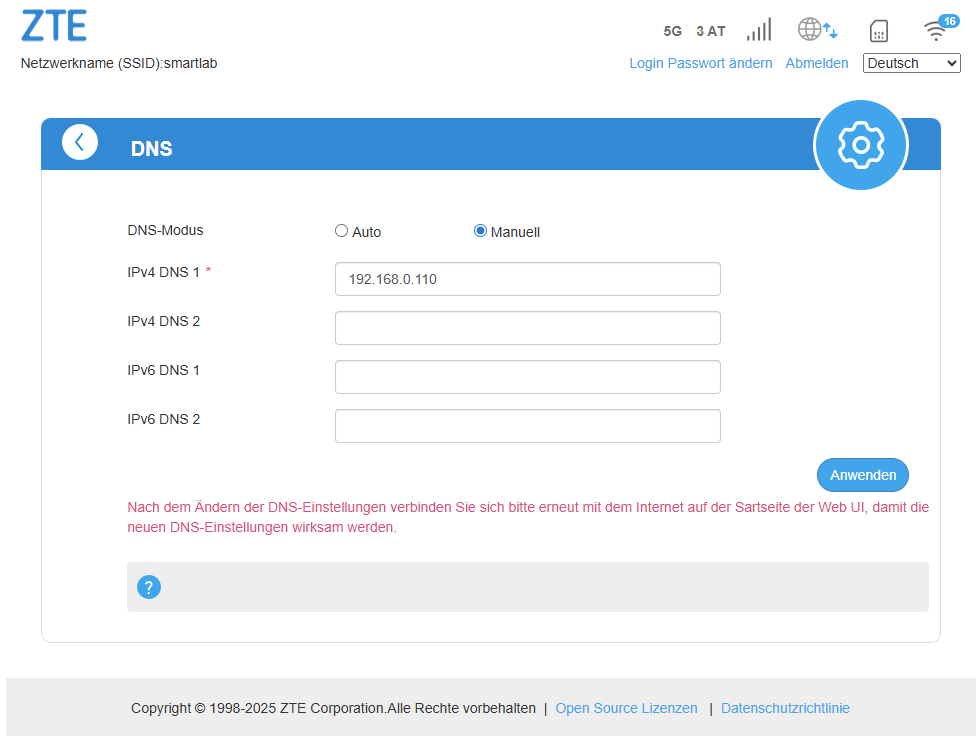The width and height of the screenshot is (978, 736).
Task: Click the ZTE logo
Action: (54, 26)
